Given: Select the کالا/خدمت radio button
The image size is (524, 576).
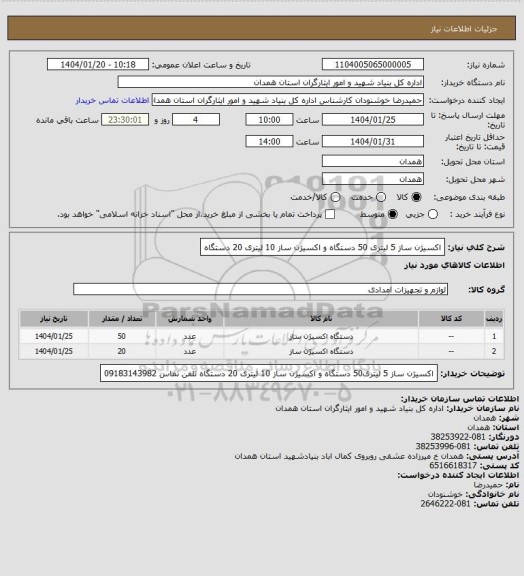Looking at the screenshot, I should [335, 197].
